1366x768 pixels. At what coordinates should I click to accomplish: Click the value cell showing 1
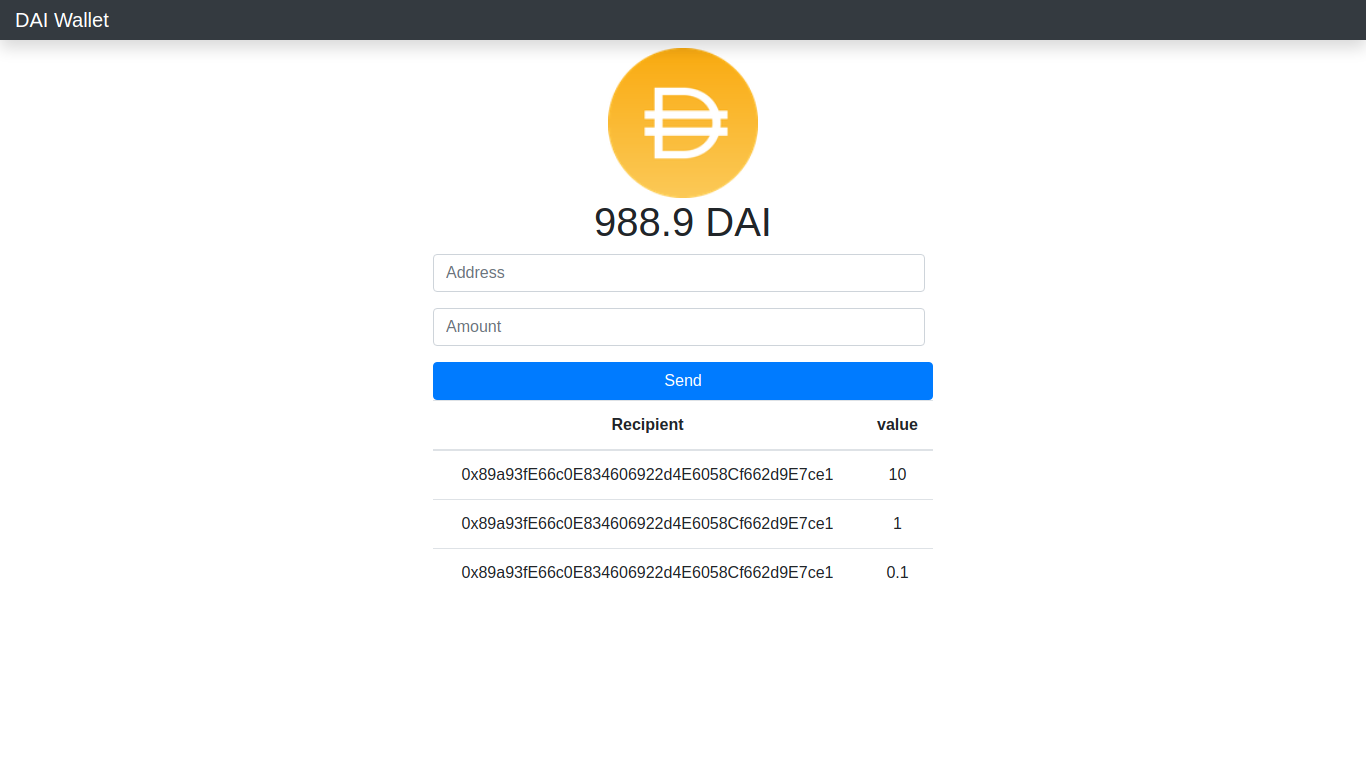point(897,524)
